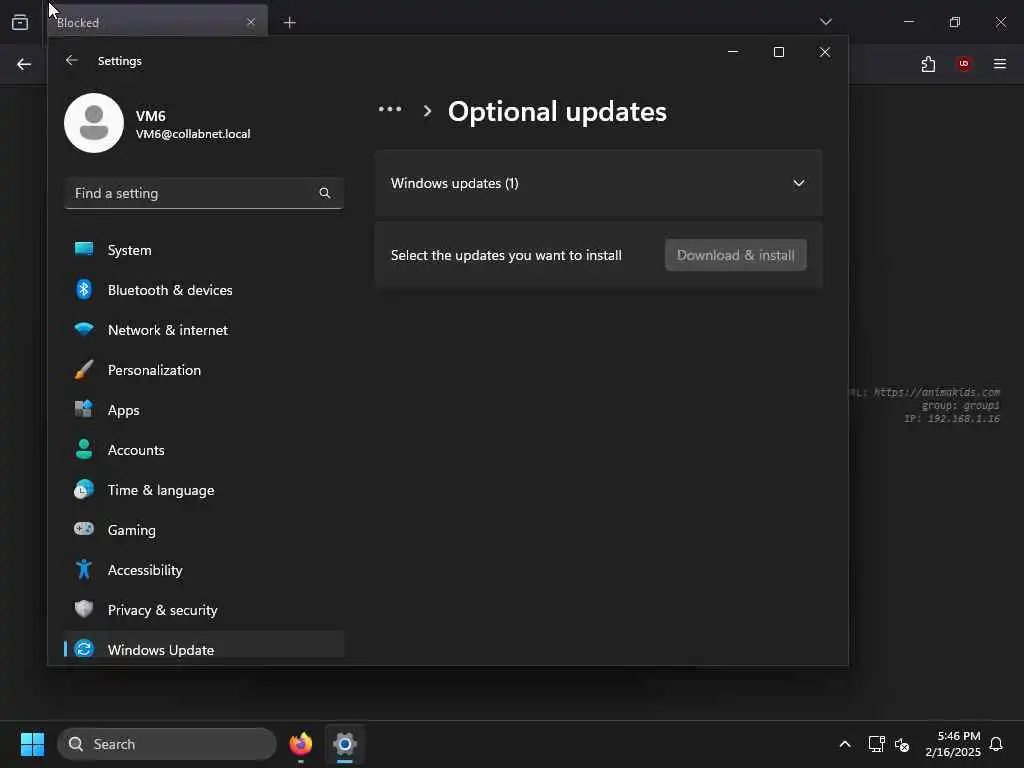Click the Gaming controller icon
The height and width of the screenshot is (768, 1024).
(84, 529)
